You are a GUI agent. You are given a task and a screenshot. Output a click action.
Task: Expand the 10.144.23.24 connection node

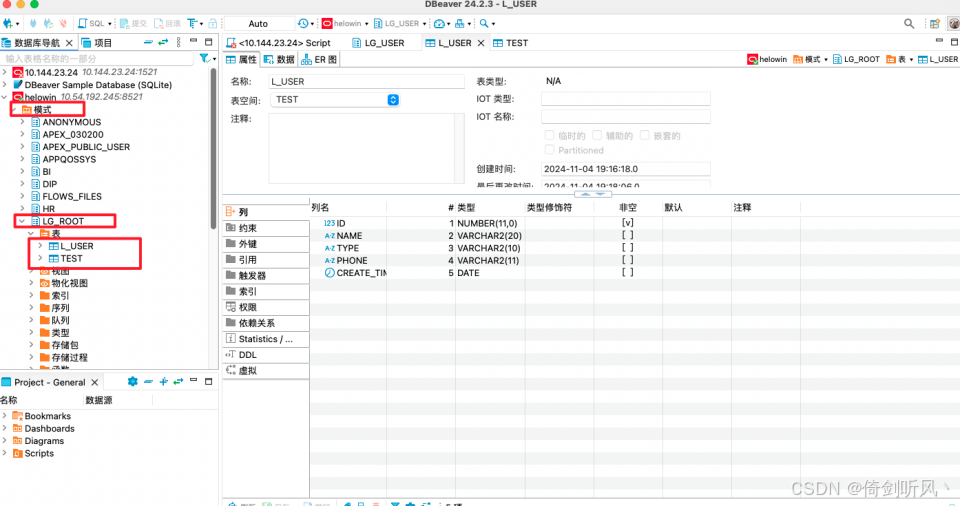(x=5, y=72)
